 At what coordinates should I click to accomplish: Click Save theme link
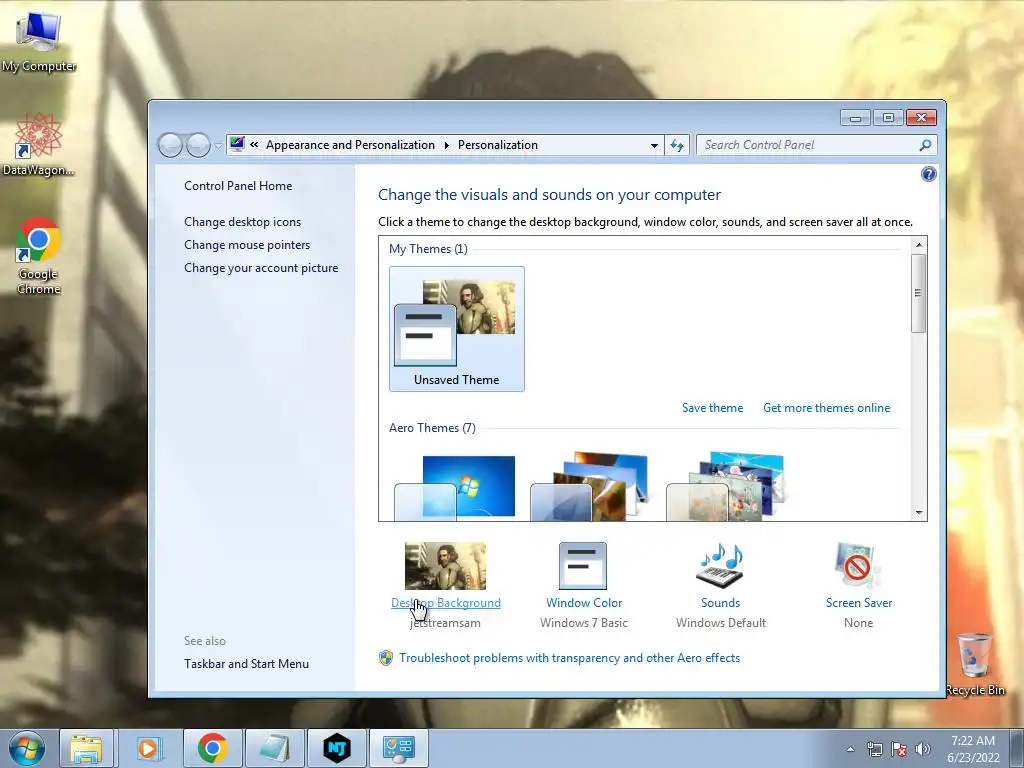coord(712,408)
